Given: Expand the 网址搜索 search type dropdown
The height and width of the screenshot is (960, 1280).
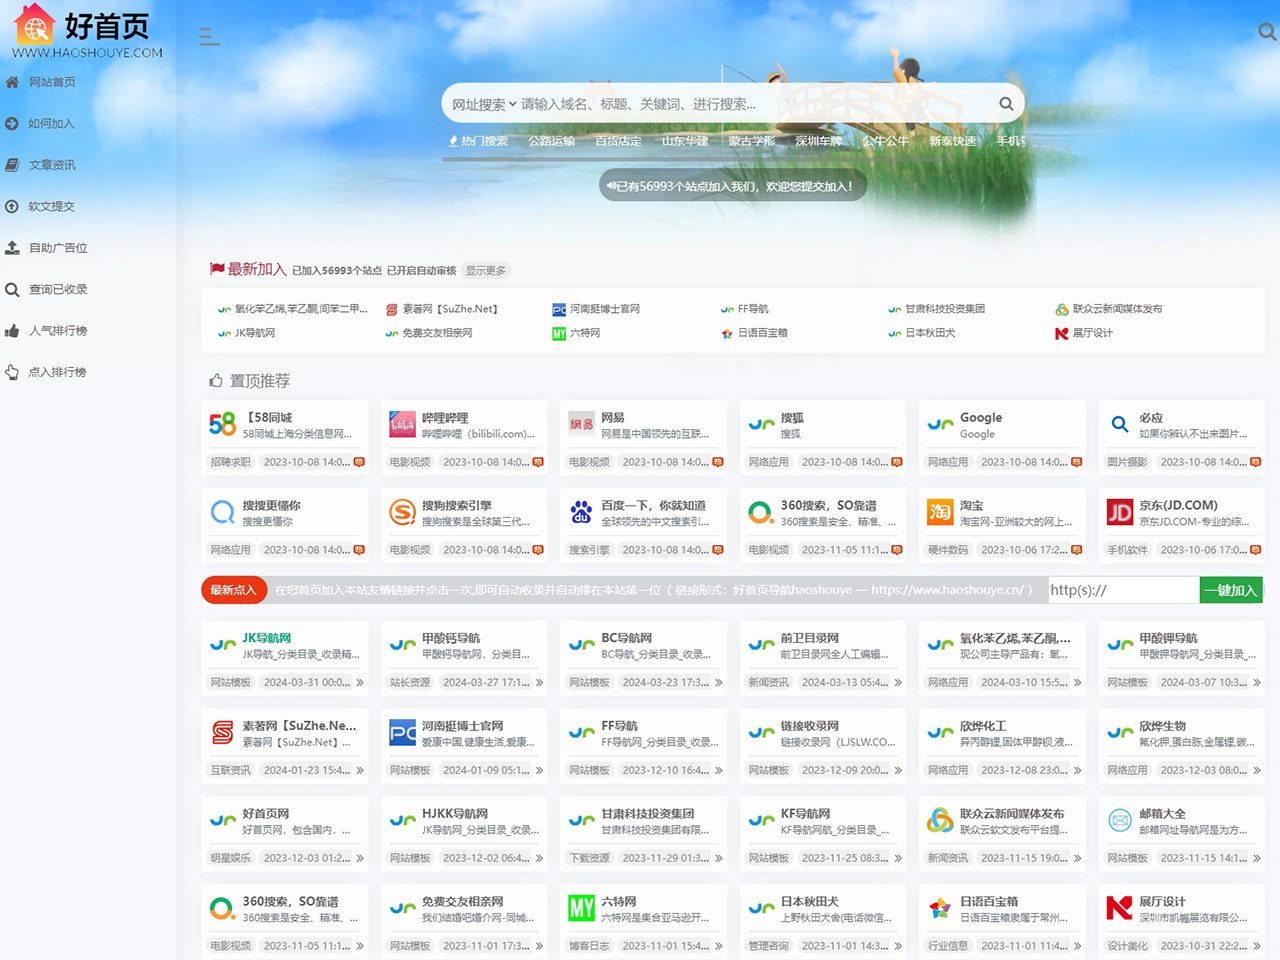Looking at the screenshot, I should 484,104.
